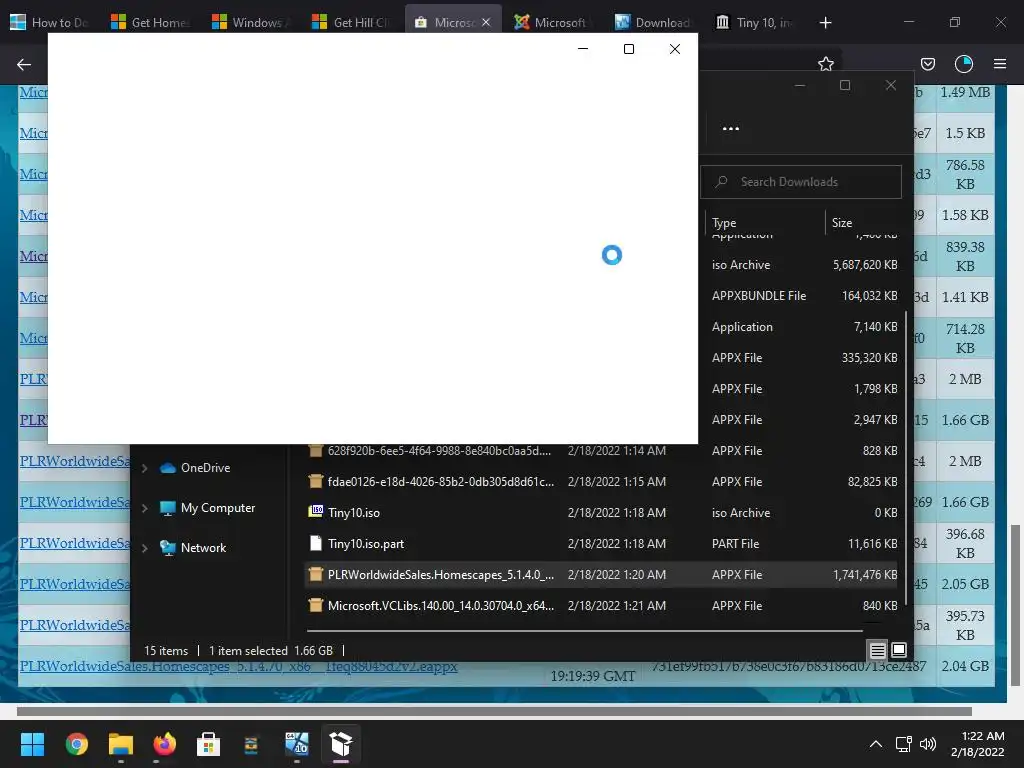Select the Tiny10.iso.part file
The height and width of the screenshot is (768, 1024).
pos(601,543)
